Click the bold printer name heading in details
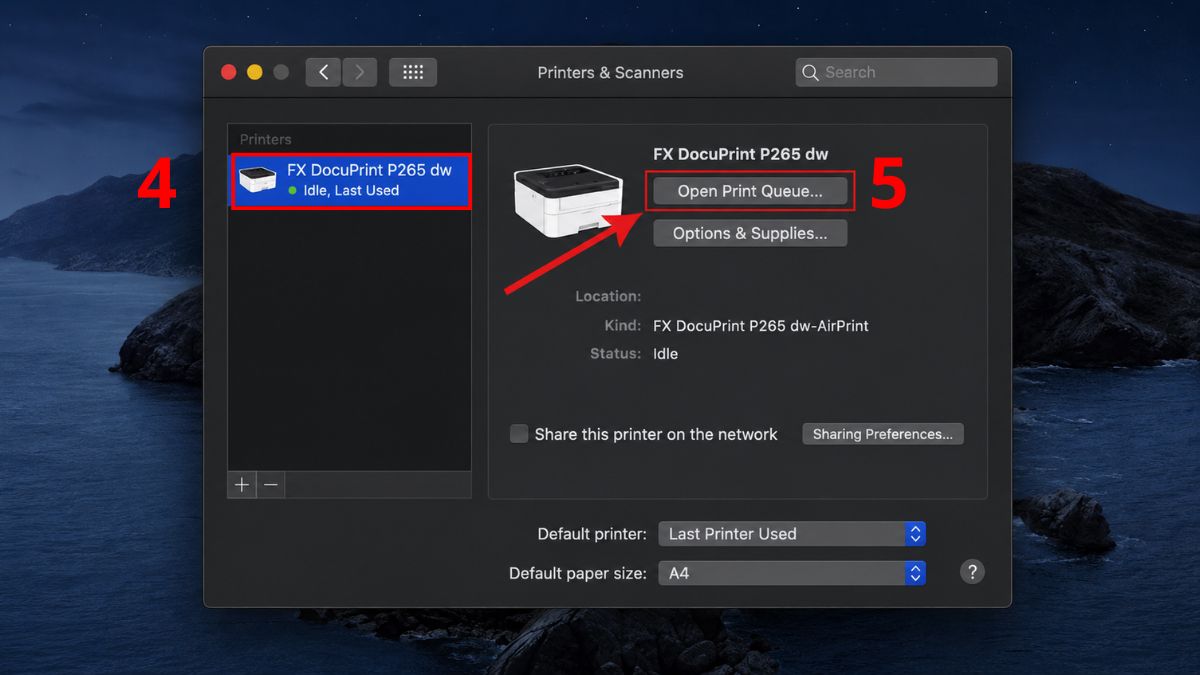This screenshot has height=675, width=1200. [x=741, y=154]
